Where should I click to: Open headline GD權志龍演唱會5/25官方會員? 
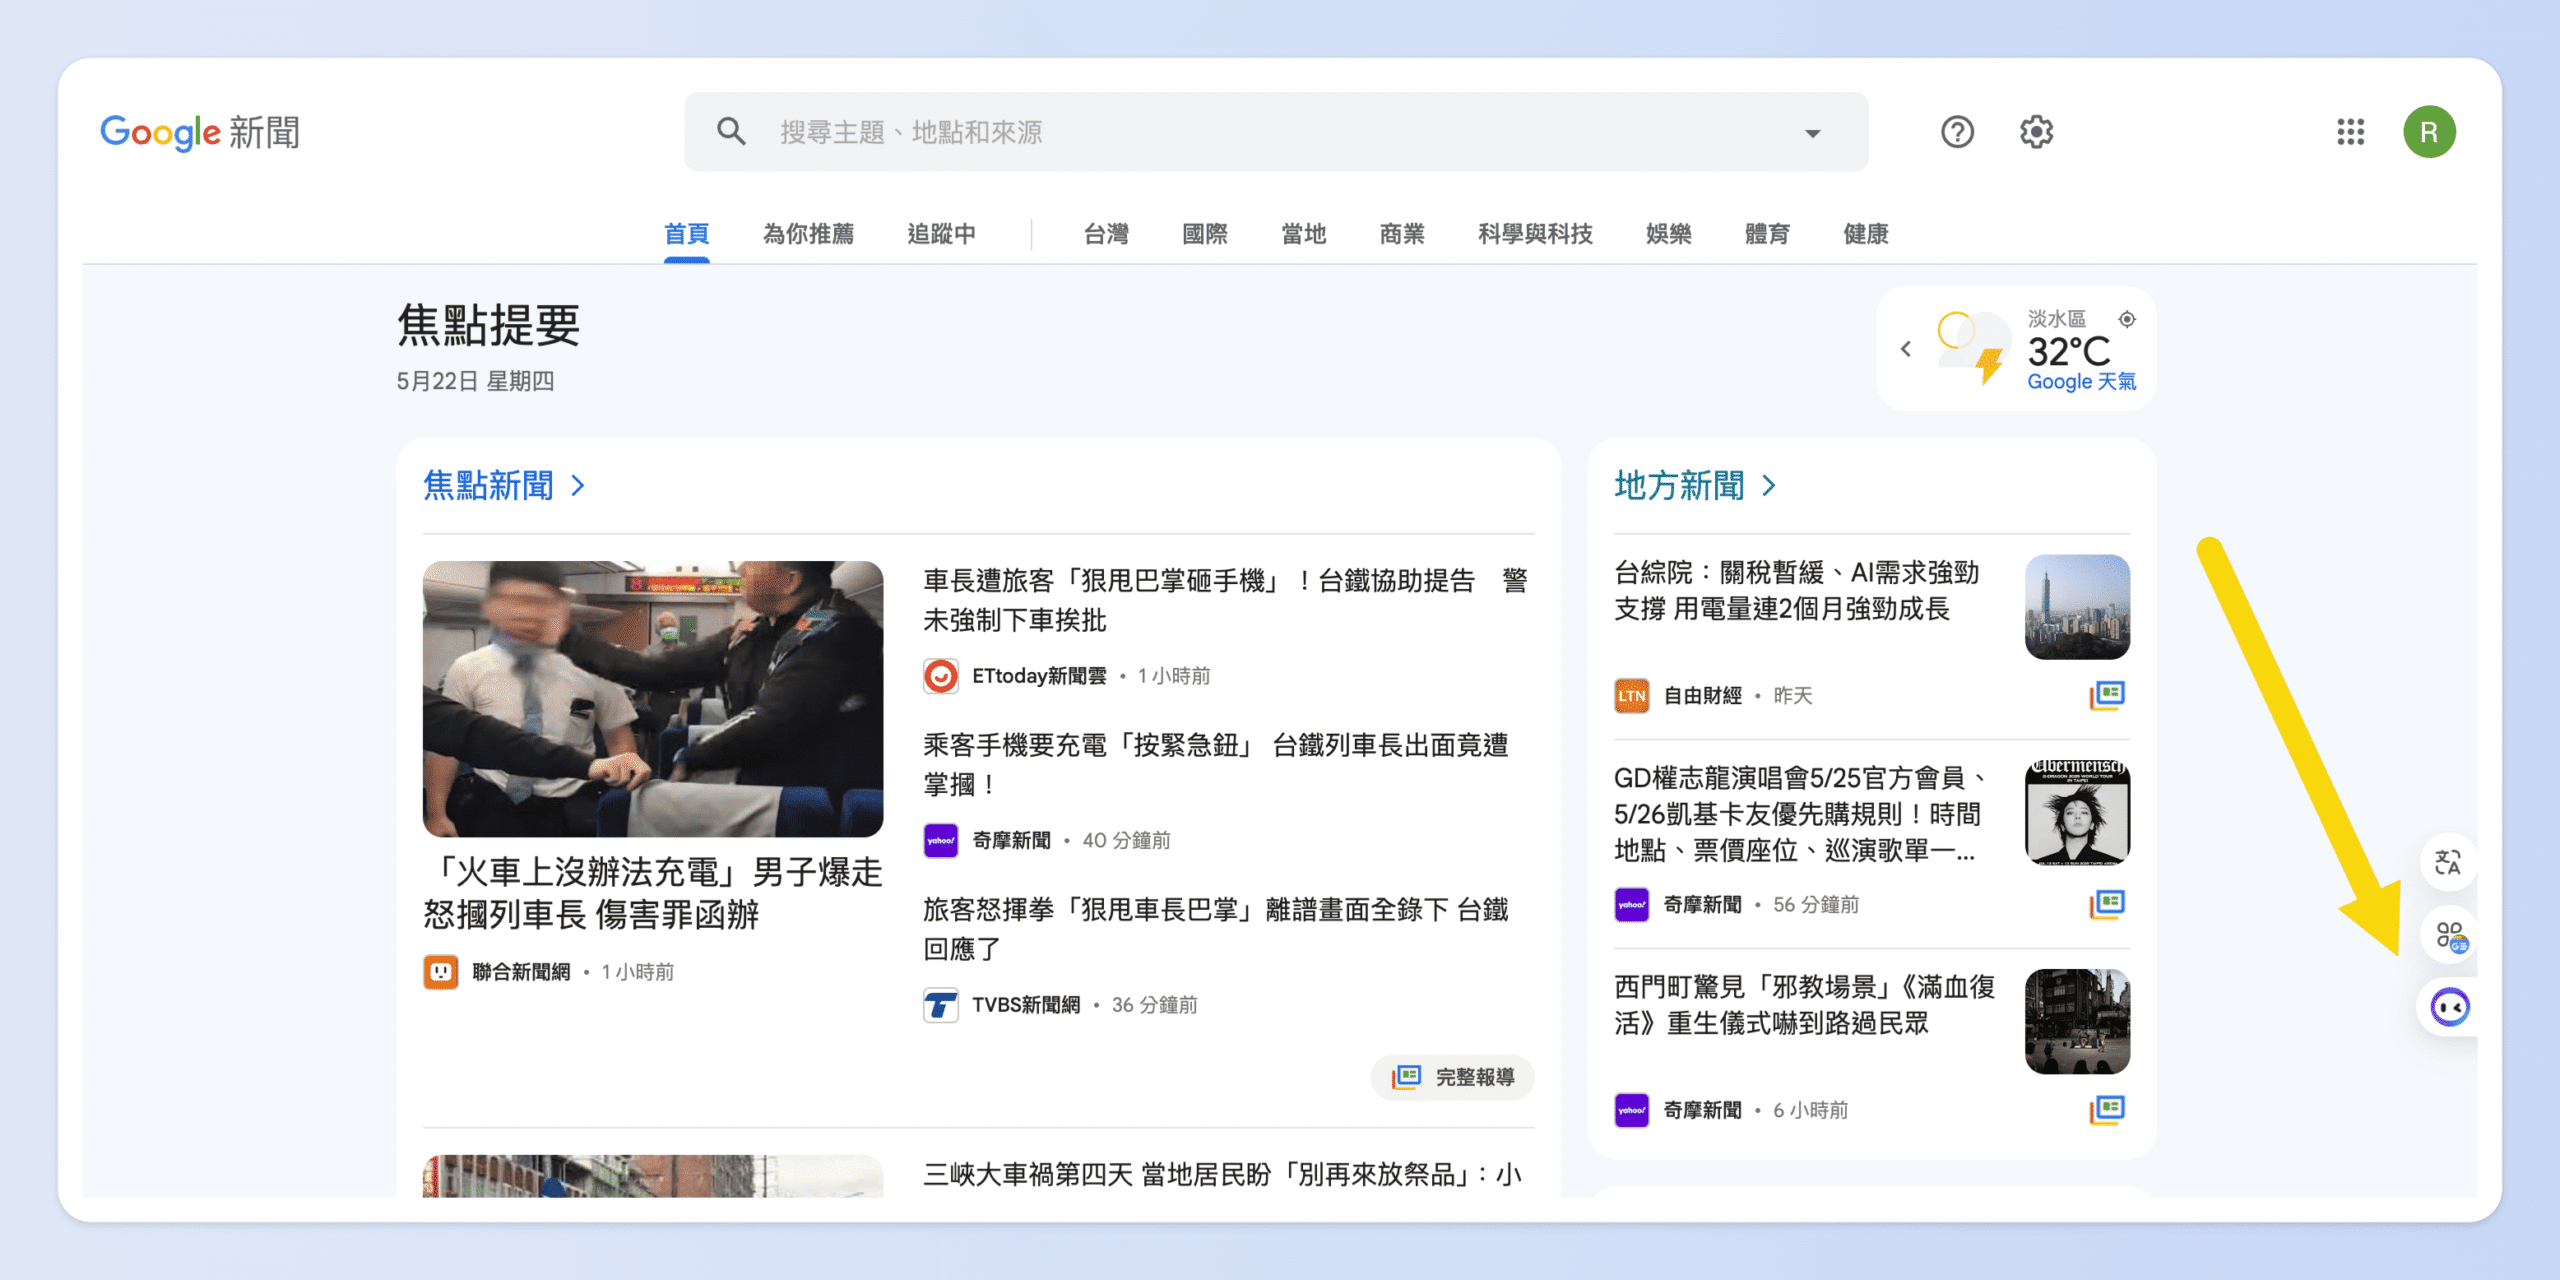(x=1800, y=814)
